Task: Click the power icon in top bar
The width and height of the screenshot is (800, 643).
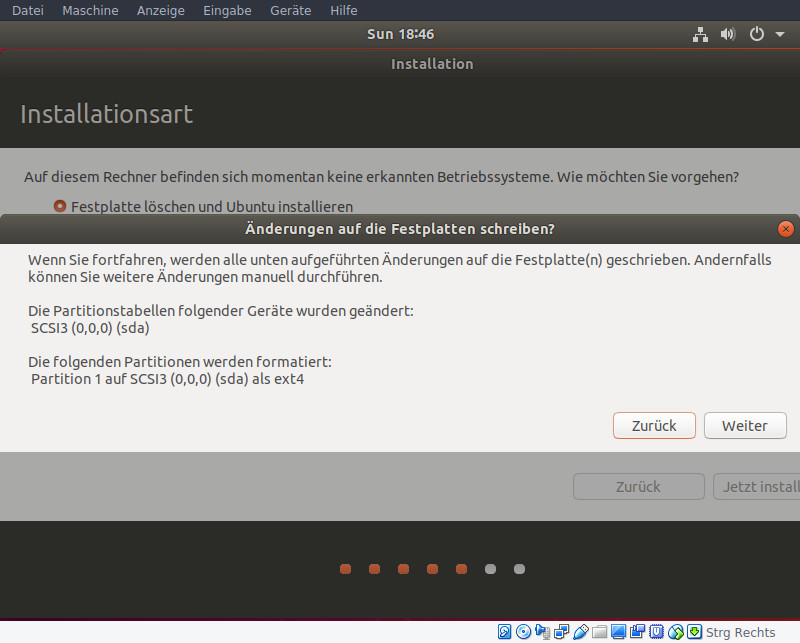Action: [756, 34]
